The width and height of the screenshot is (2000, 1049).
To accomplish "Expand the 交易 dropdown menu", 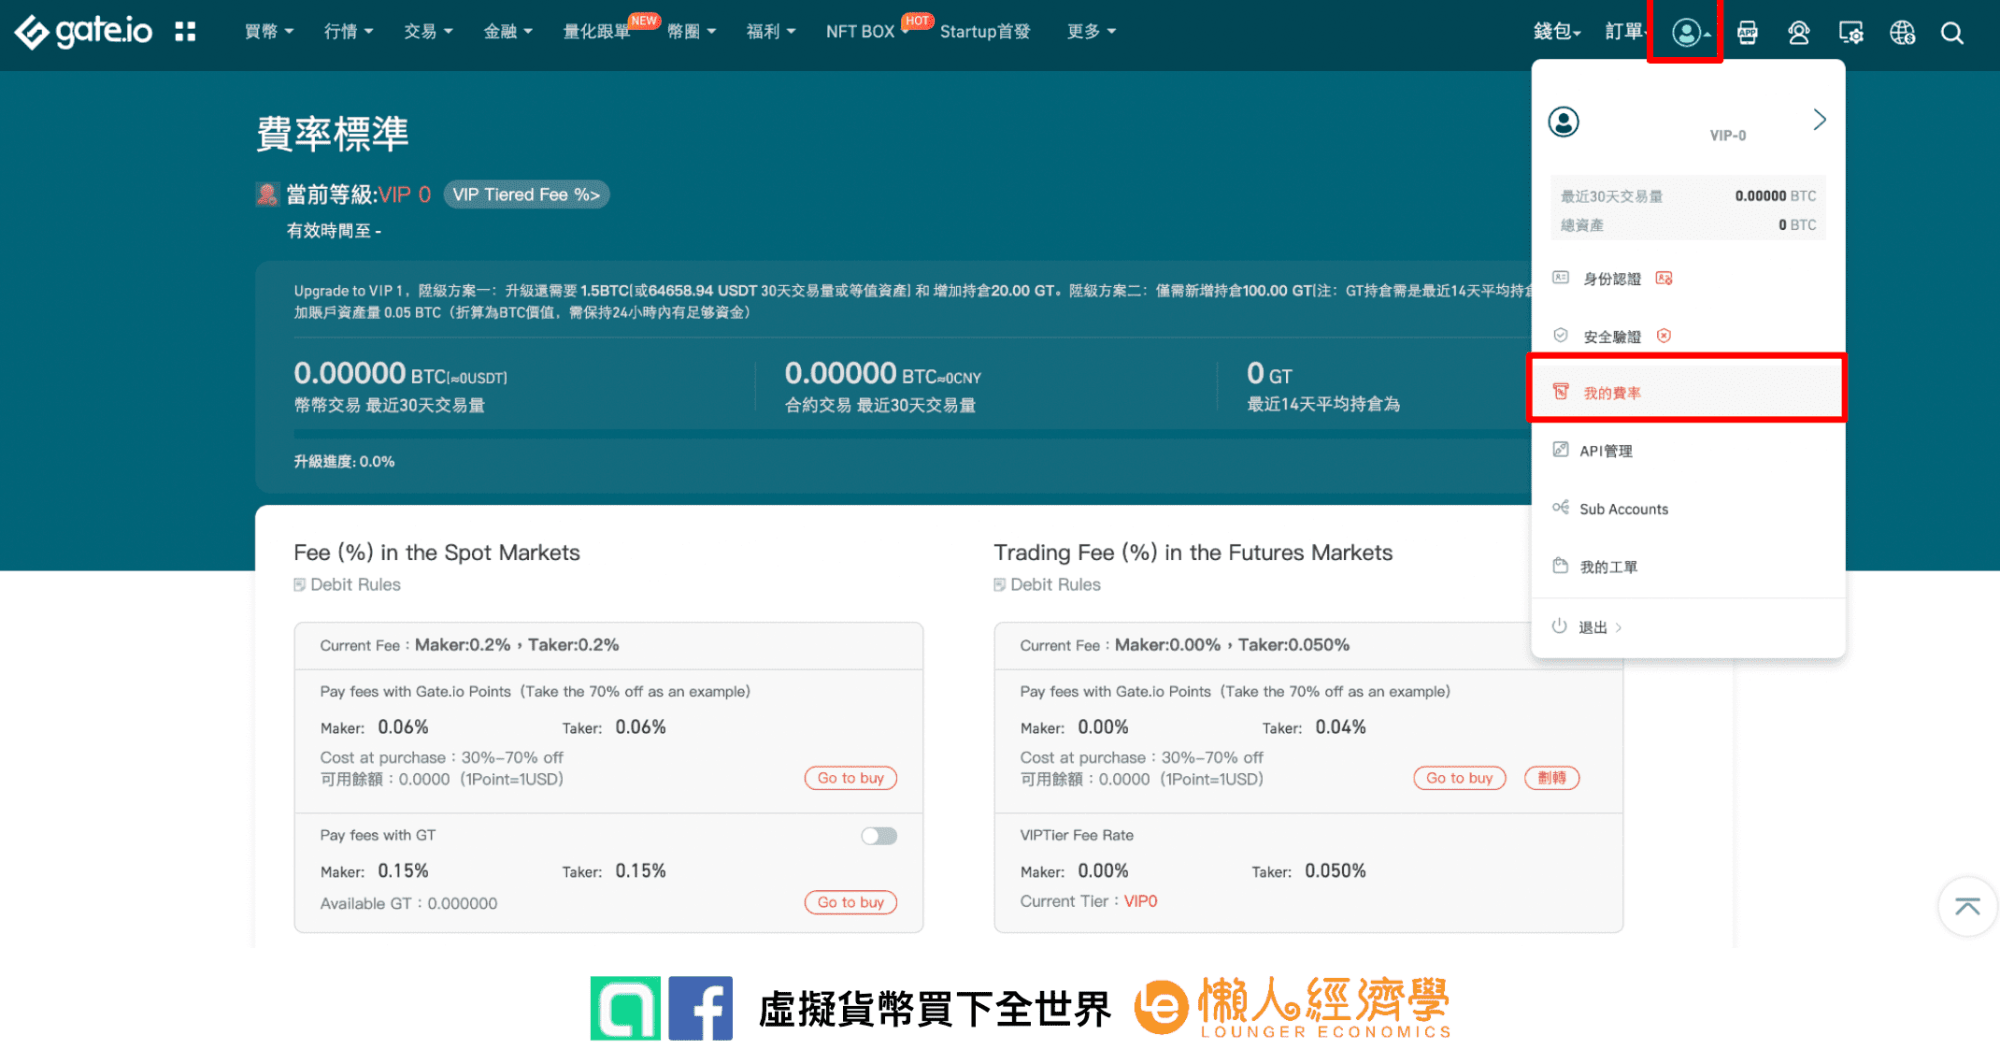I will [x=428, y=32].
